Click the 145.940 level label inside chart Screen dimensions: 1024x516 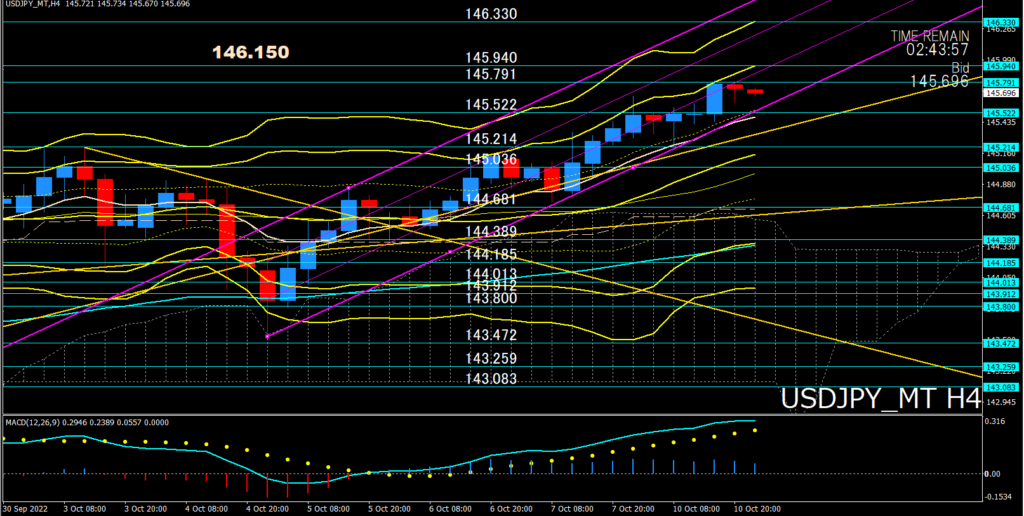coord(491,59)
